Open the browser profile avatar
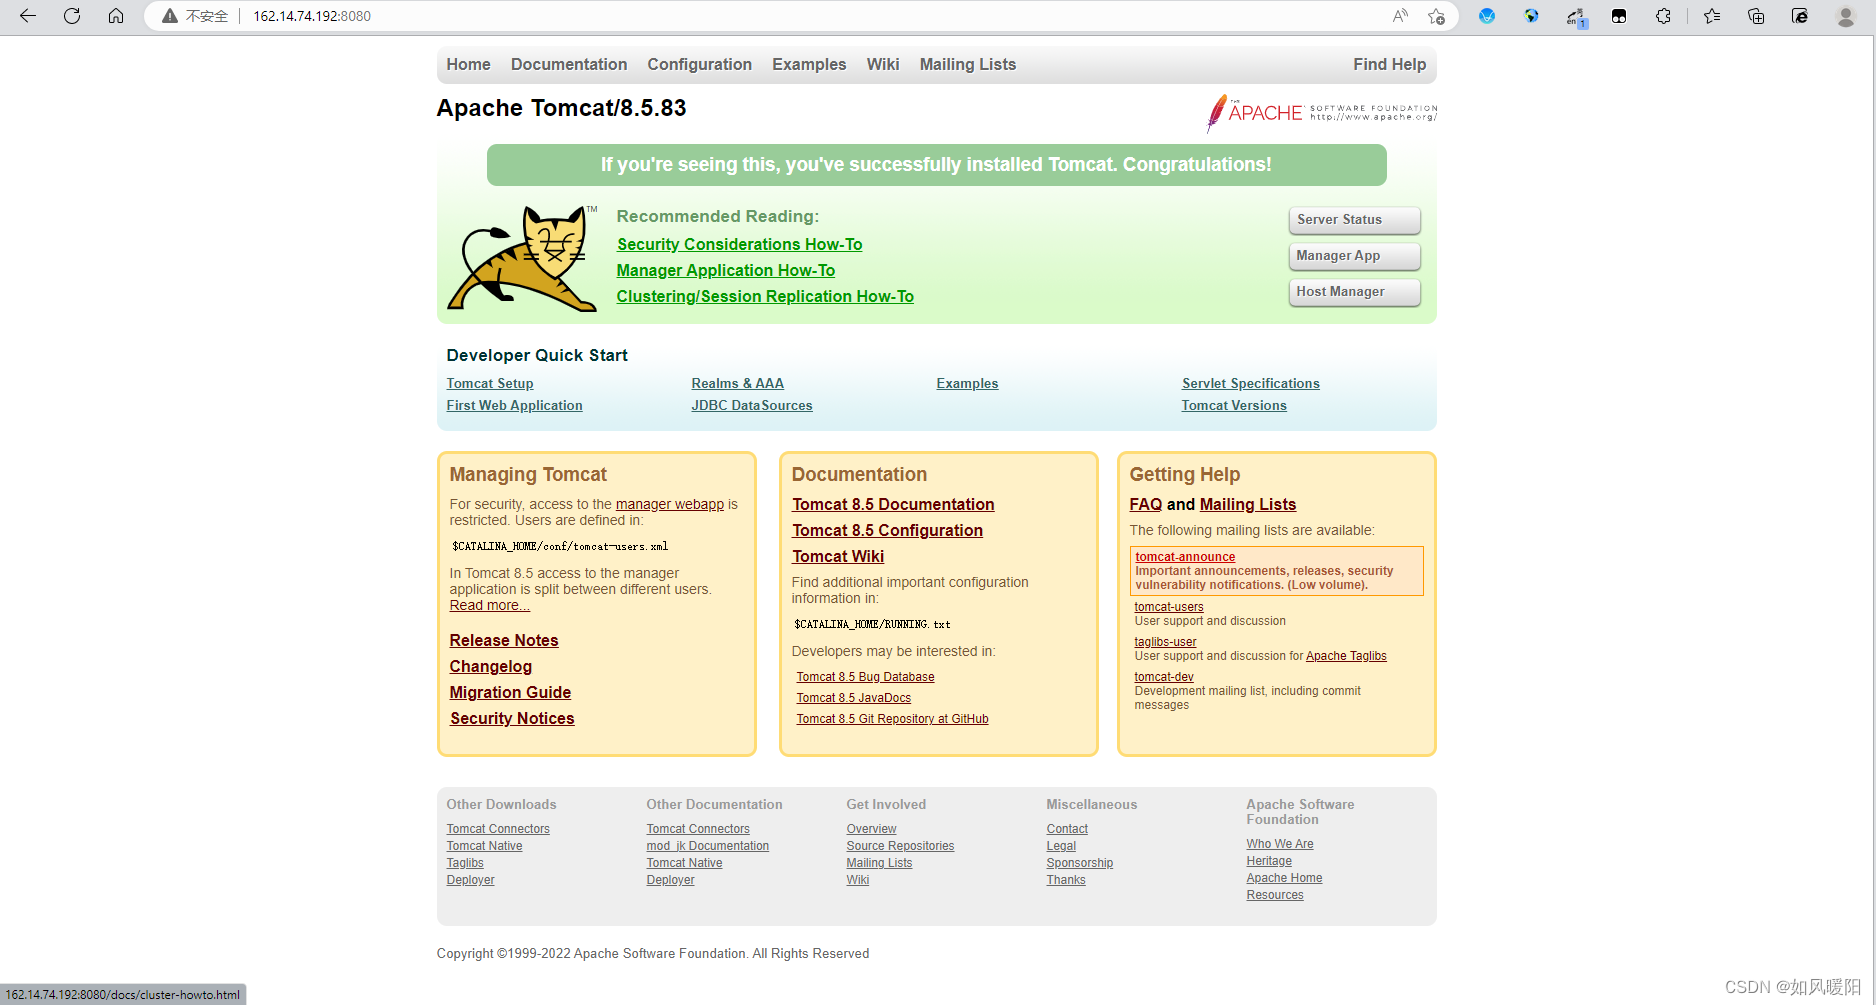 point(1846,16)
